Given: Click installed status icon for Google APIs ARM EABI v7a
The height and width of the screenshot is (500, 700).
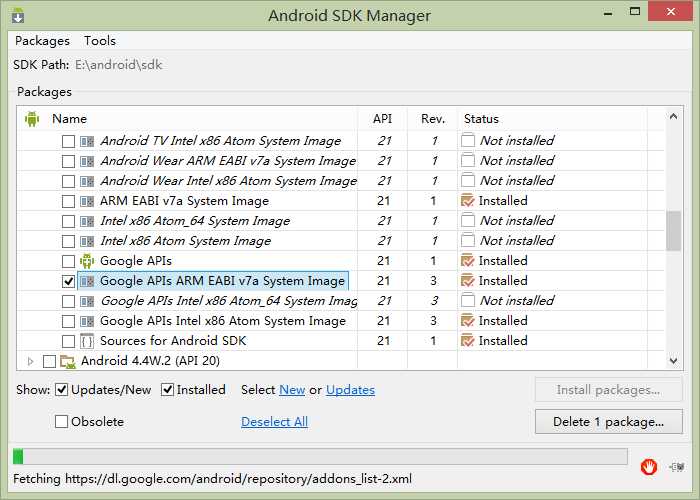Looking at the screenshot, I should click(467, 281).
